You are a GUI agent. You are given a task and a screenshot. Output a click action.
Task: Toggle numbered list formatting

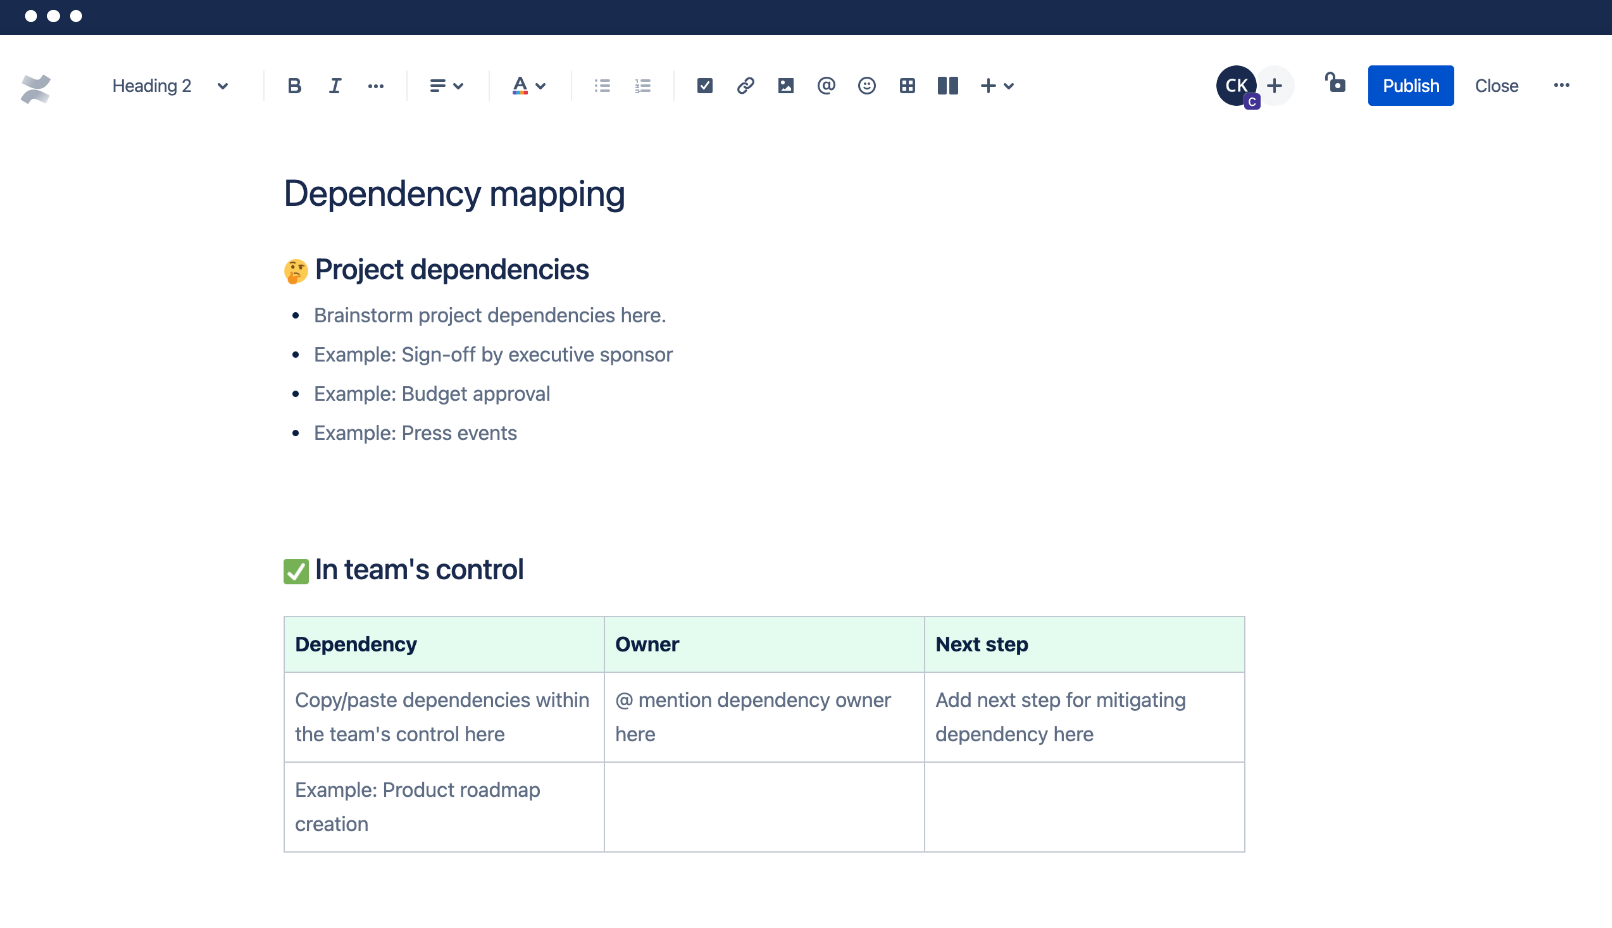tap(643, 86)
